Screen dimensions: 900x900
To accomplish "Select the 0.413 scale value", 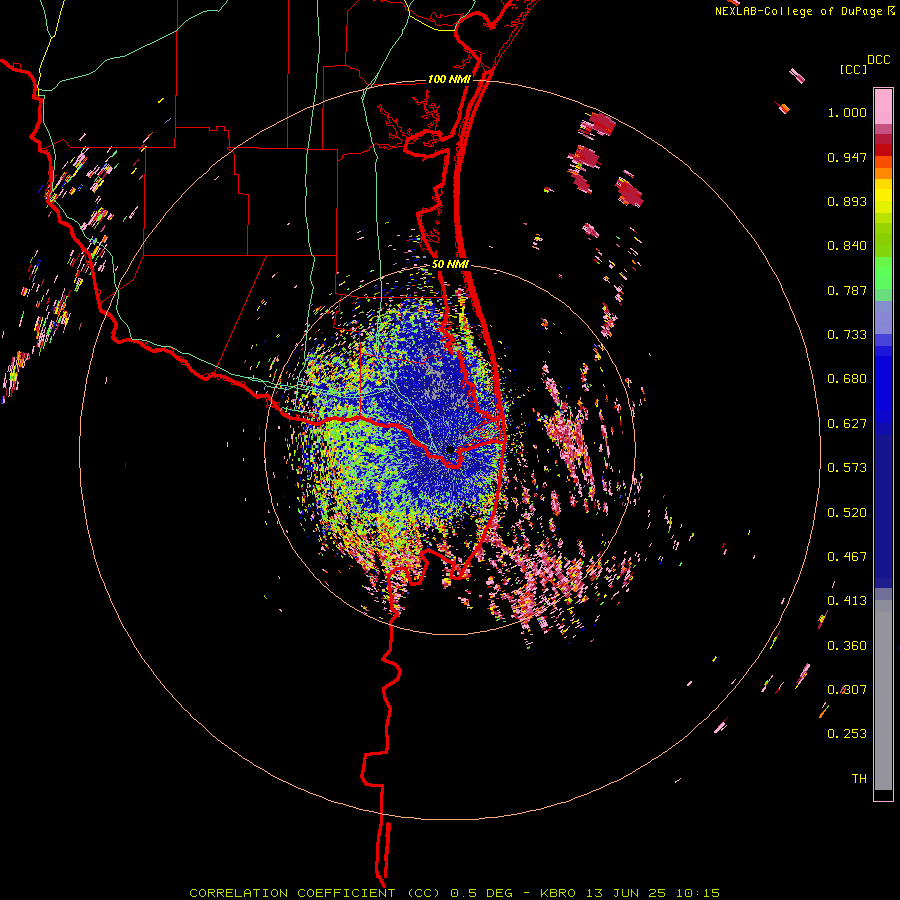I will point(847,601).
